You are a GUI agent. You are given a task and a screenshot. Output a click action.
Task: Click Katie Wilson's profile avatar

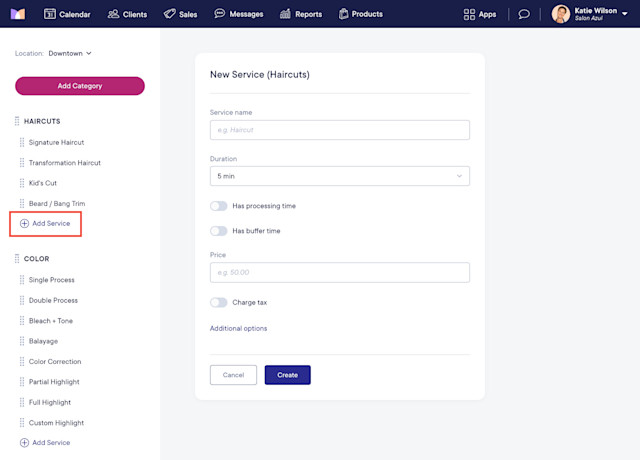point(561,14)
